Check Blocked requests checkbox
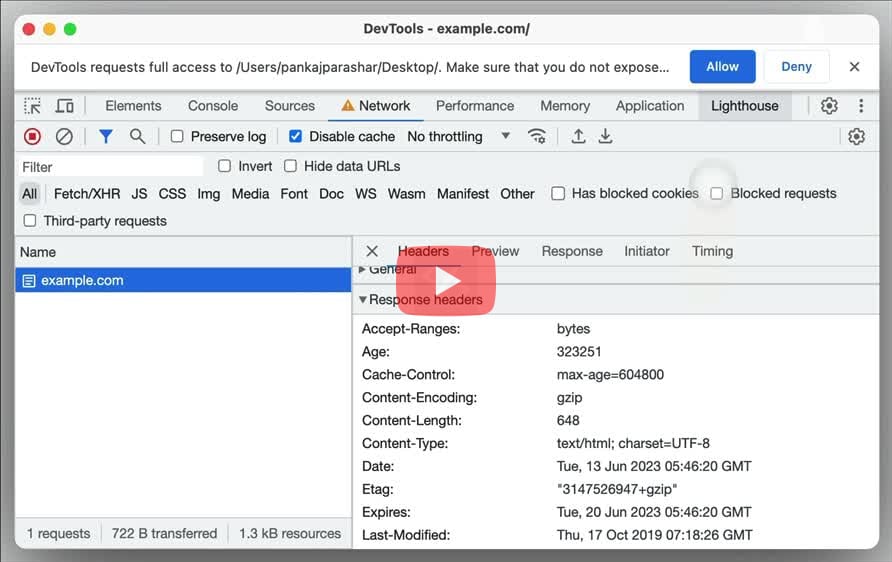The height and width of the screenshot is (562, 892). pyautogui.click(x=717, y=194)
